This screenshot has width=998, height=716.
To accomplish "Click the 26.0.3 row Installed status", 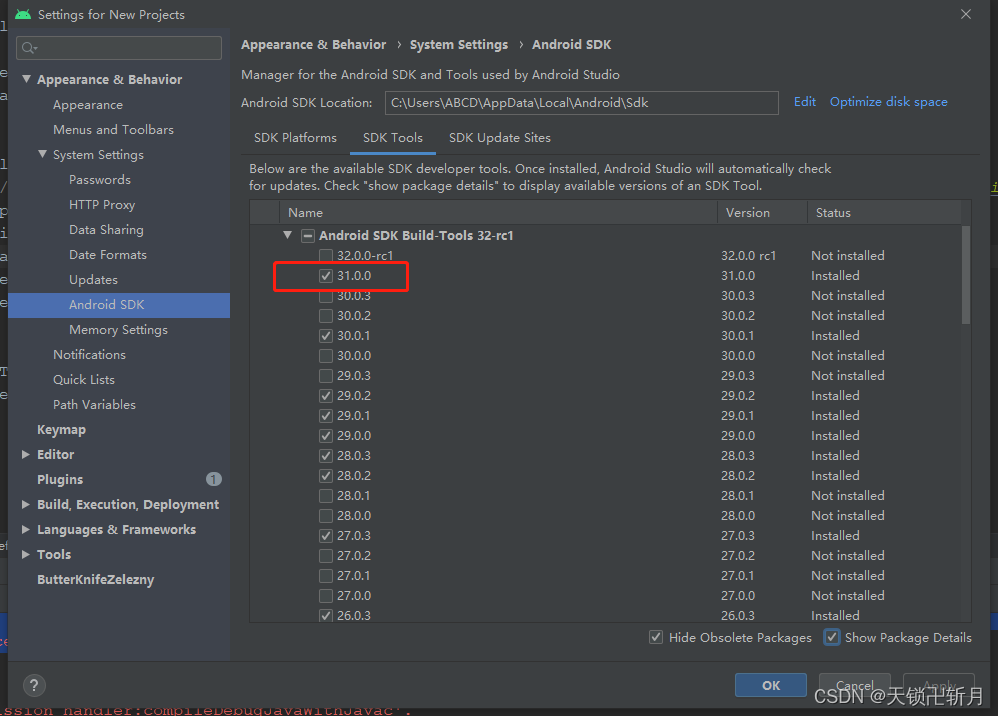I will tap(835, 615).
